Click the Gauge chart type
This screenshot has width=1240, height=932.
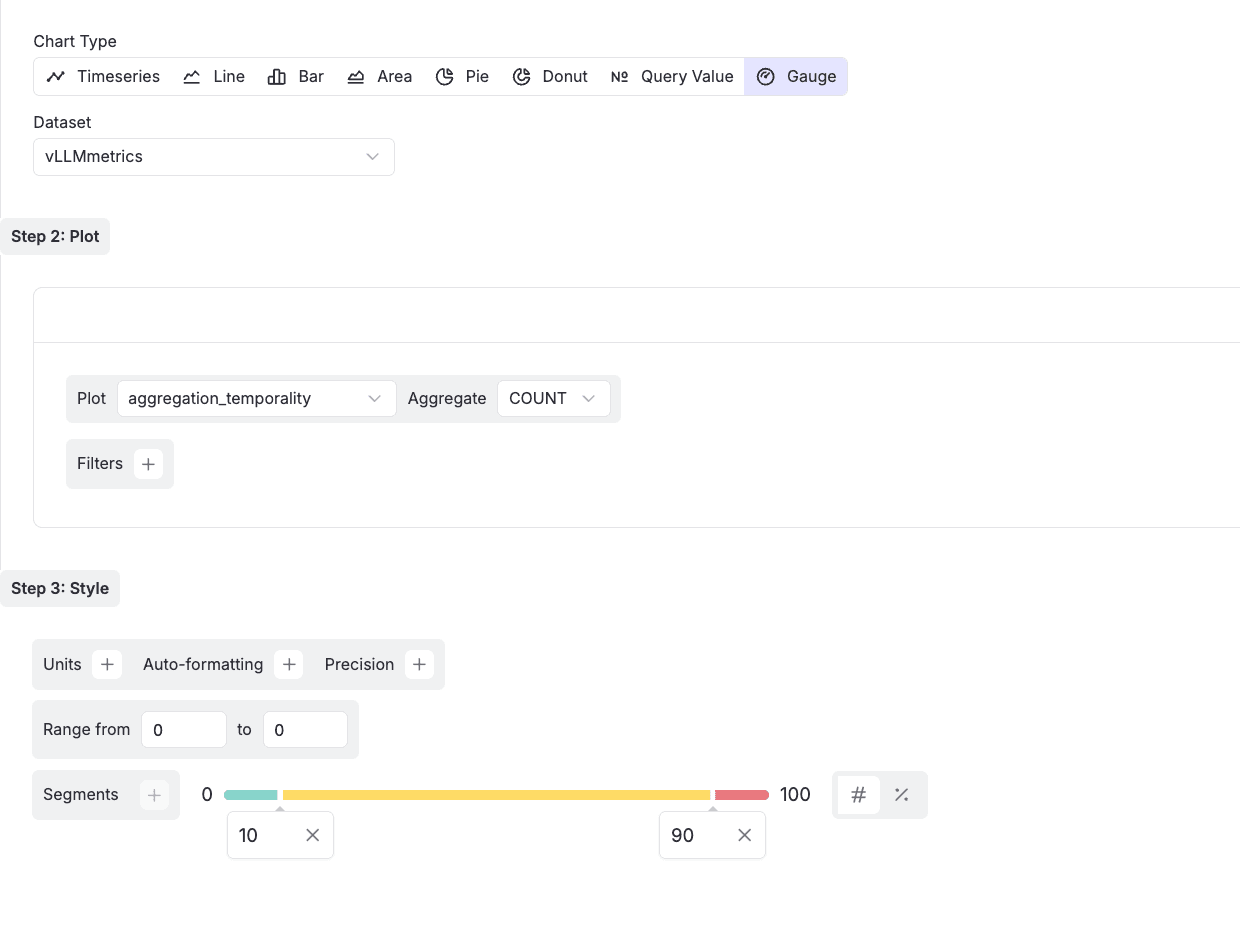[x=796, y=77]
